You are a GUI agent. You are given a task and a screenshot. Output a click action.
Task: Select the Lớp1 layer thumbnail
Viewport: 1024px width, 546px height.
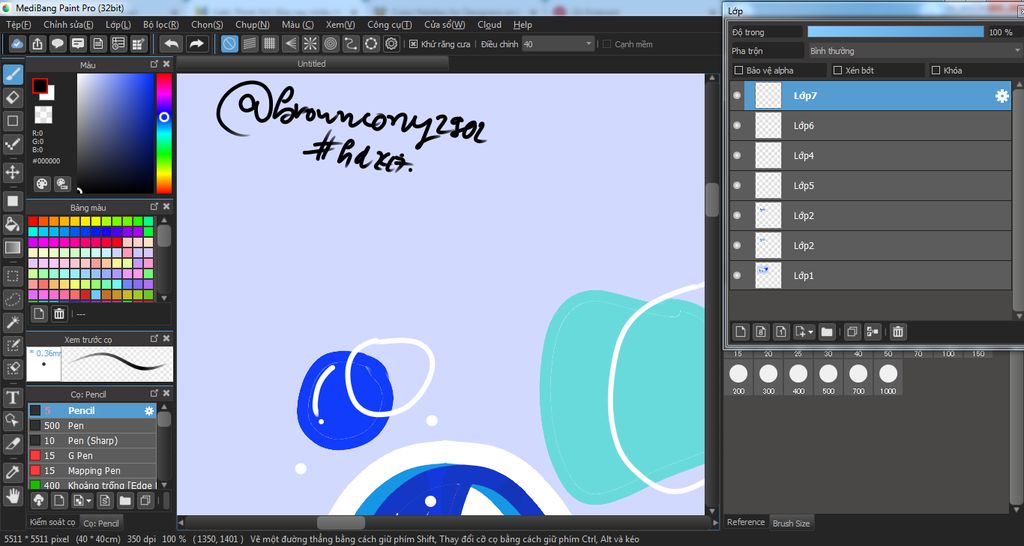click(x=768, y=276)
